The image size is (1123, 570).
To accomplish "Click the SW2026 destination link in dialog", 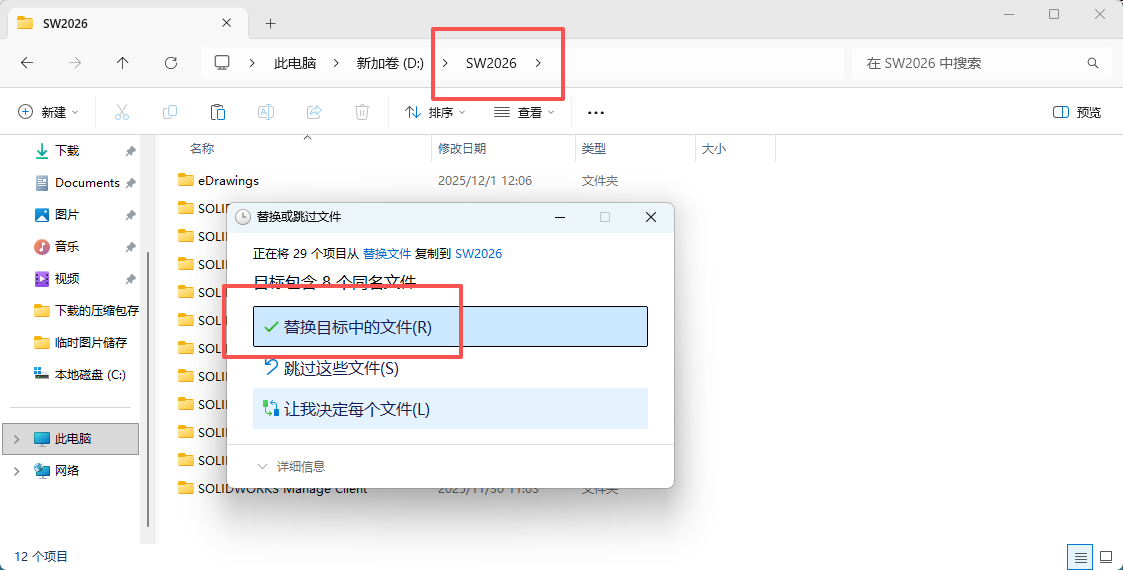I will pyautogui.click(x=478, y=253).
